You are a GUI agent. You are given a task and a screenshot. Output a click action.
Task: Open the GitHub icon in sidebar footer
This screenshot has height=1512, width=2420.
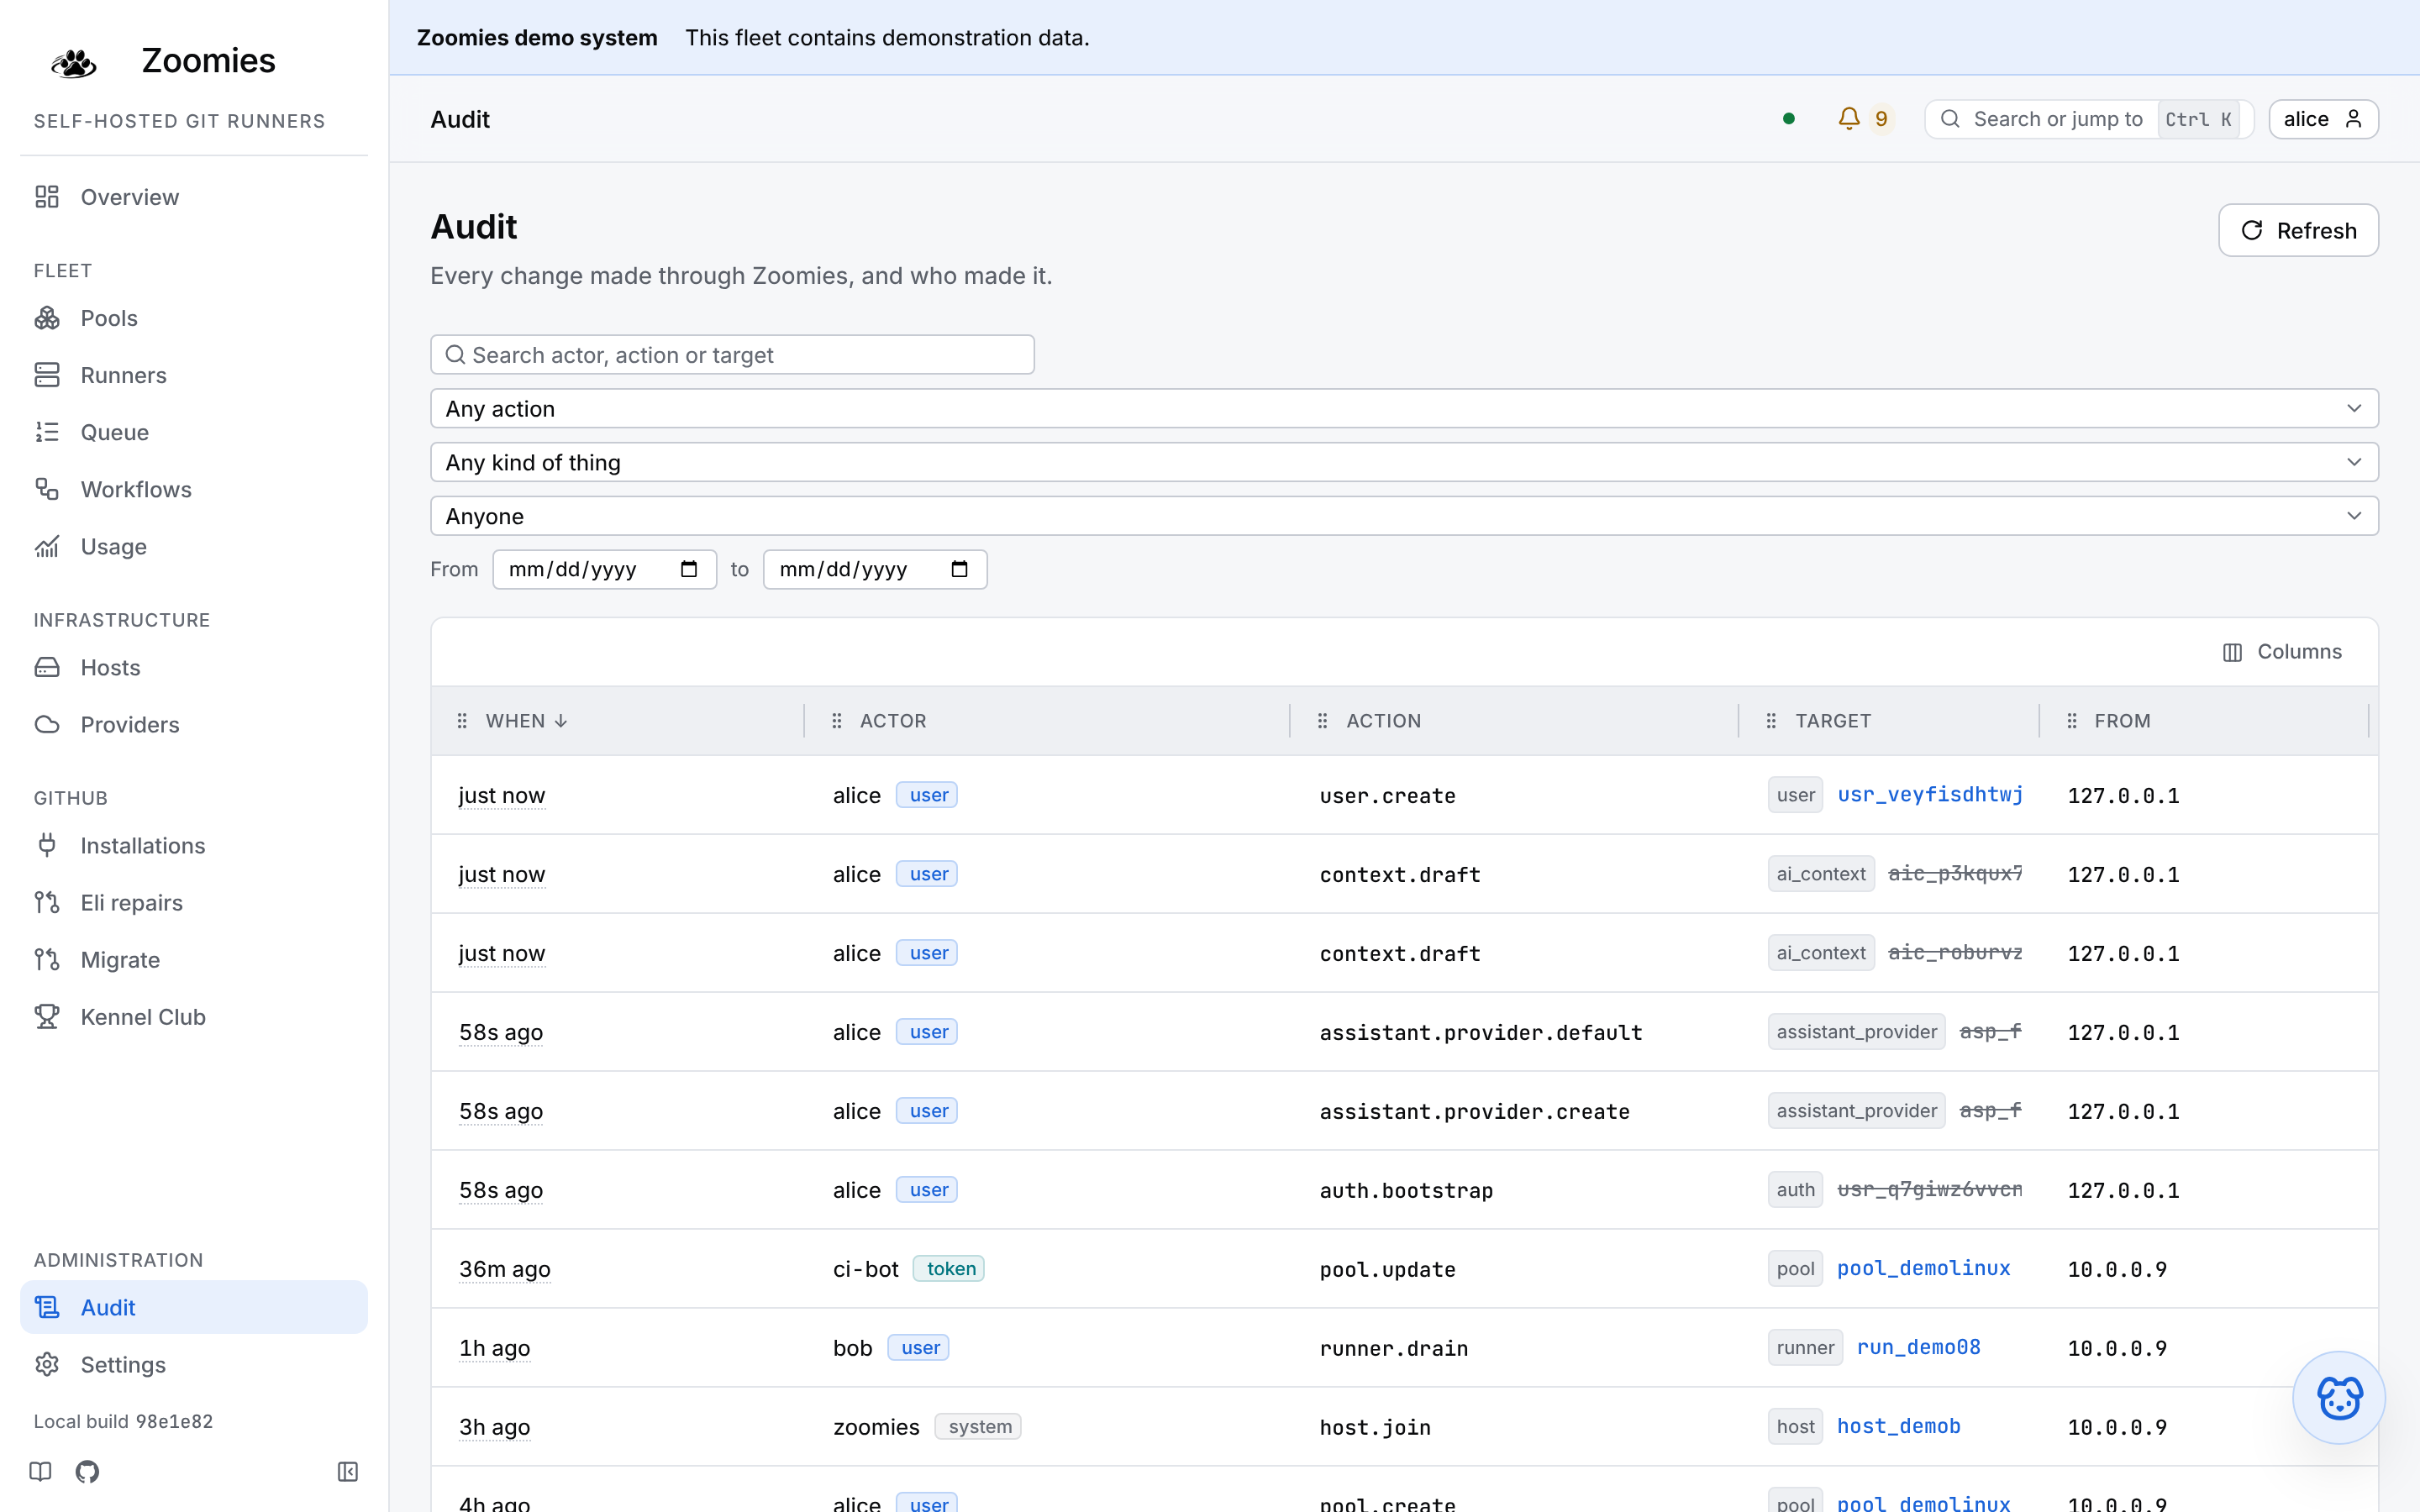[87, 1471]
